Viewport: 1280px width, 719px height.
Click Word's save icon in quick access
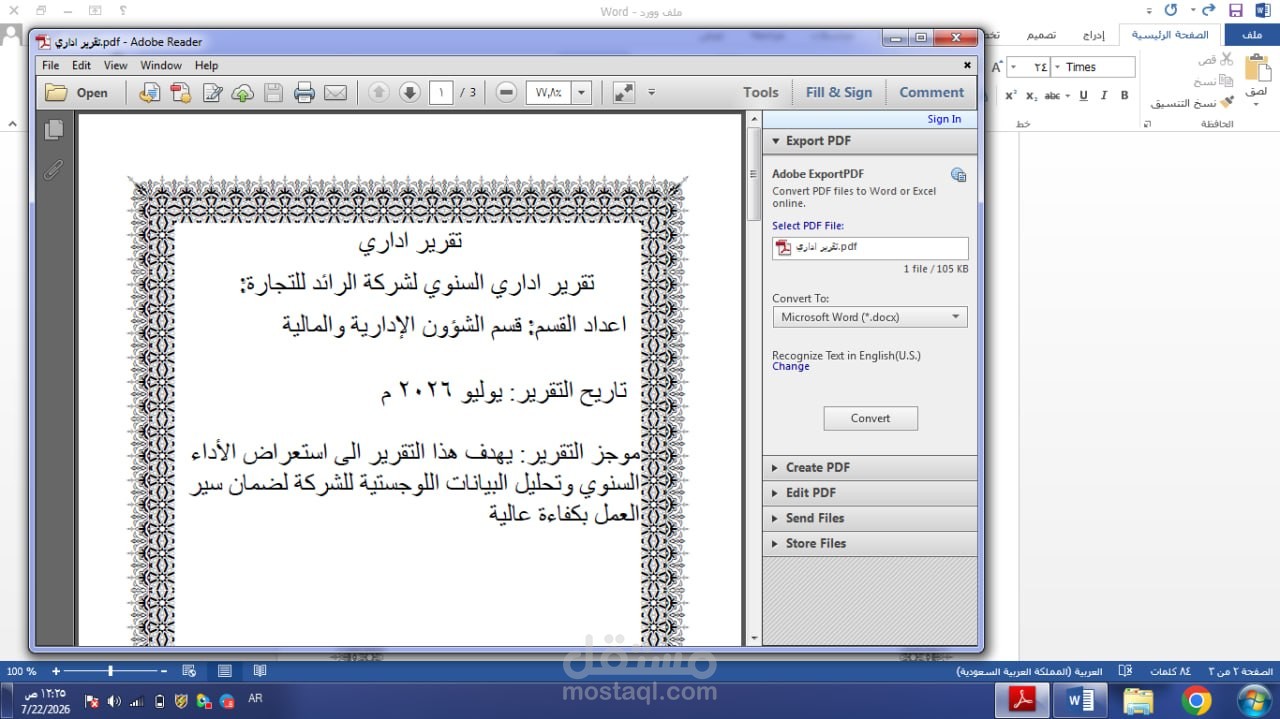click(x=1235, y=10)
